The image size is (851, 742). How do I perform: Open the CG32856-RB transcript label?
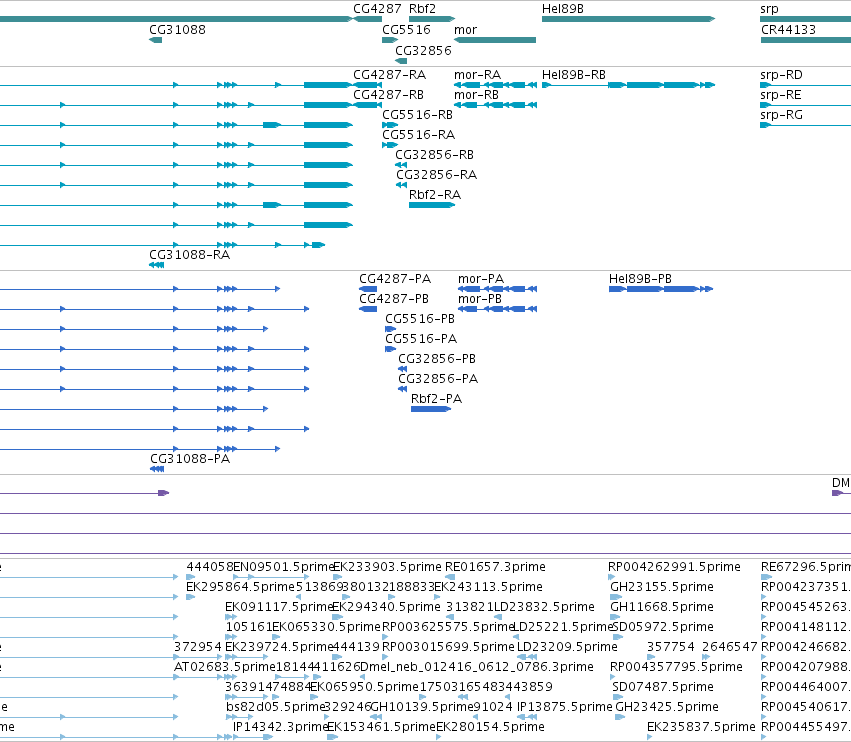[434, 155]
